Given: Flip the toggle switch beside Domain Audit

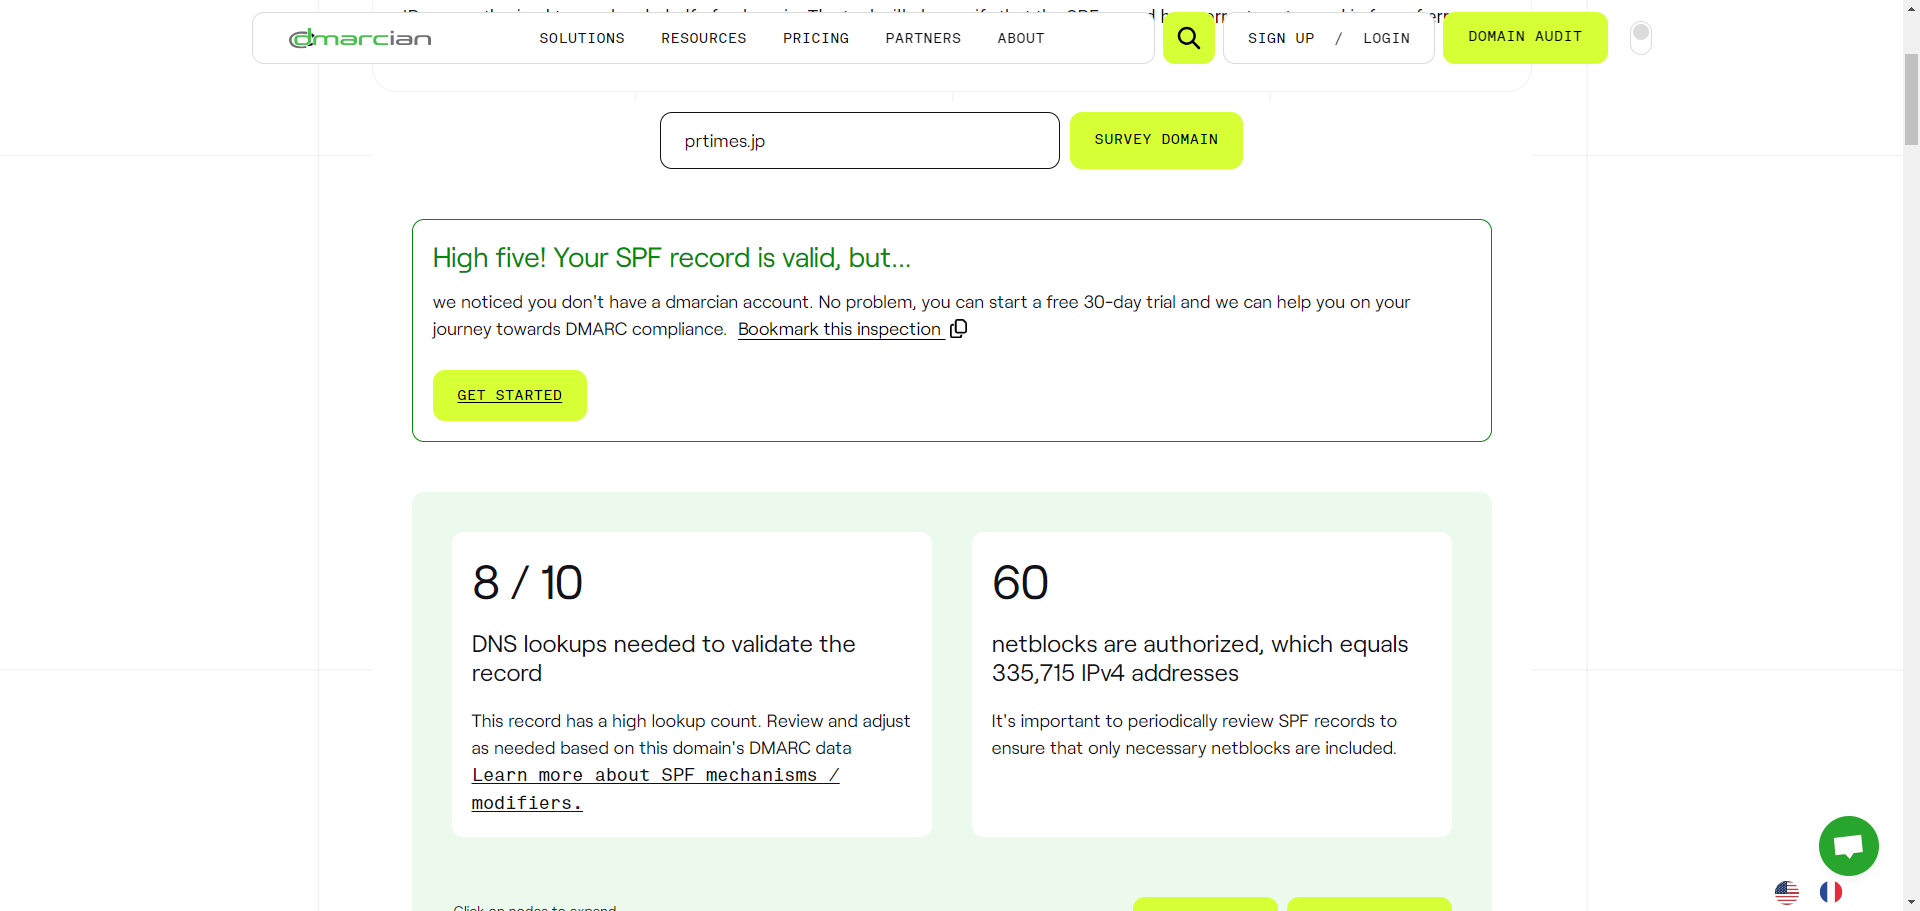Looking at the screenshot, I should 1641,38.
